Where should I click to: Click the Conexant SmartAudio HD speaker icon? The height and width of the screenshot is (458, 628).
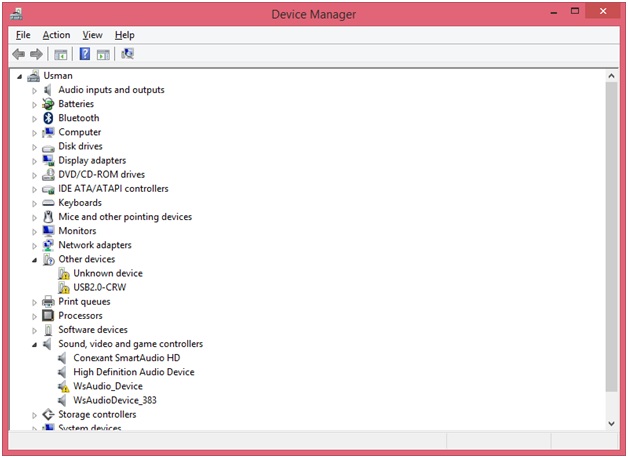click(x=62, y=358)
